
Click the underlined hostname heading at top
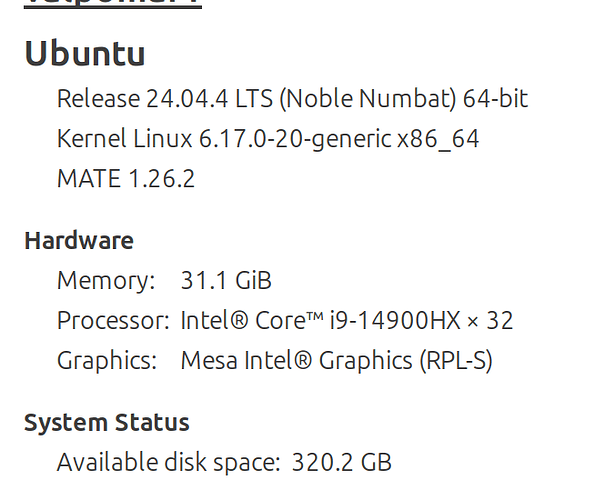(x=112, y=4)
